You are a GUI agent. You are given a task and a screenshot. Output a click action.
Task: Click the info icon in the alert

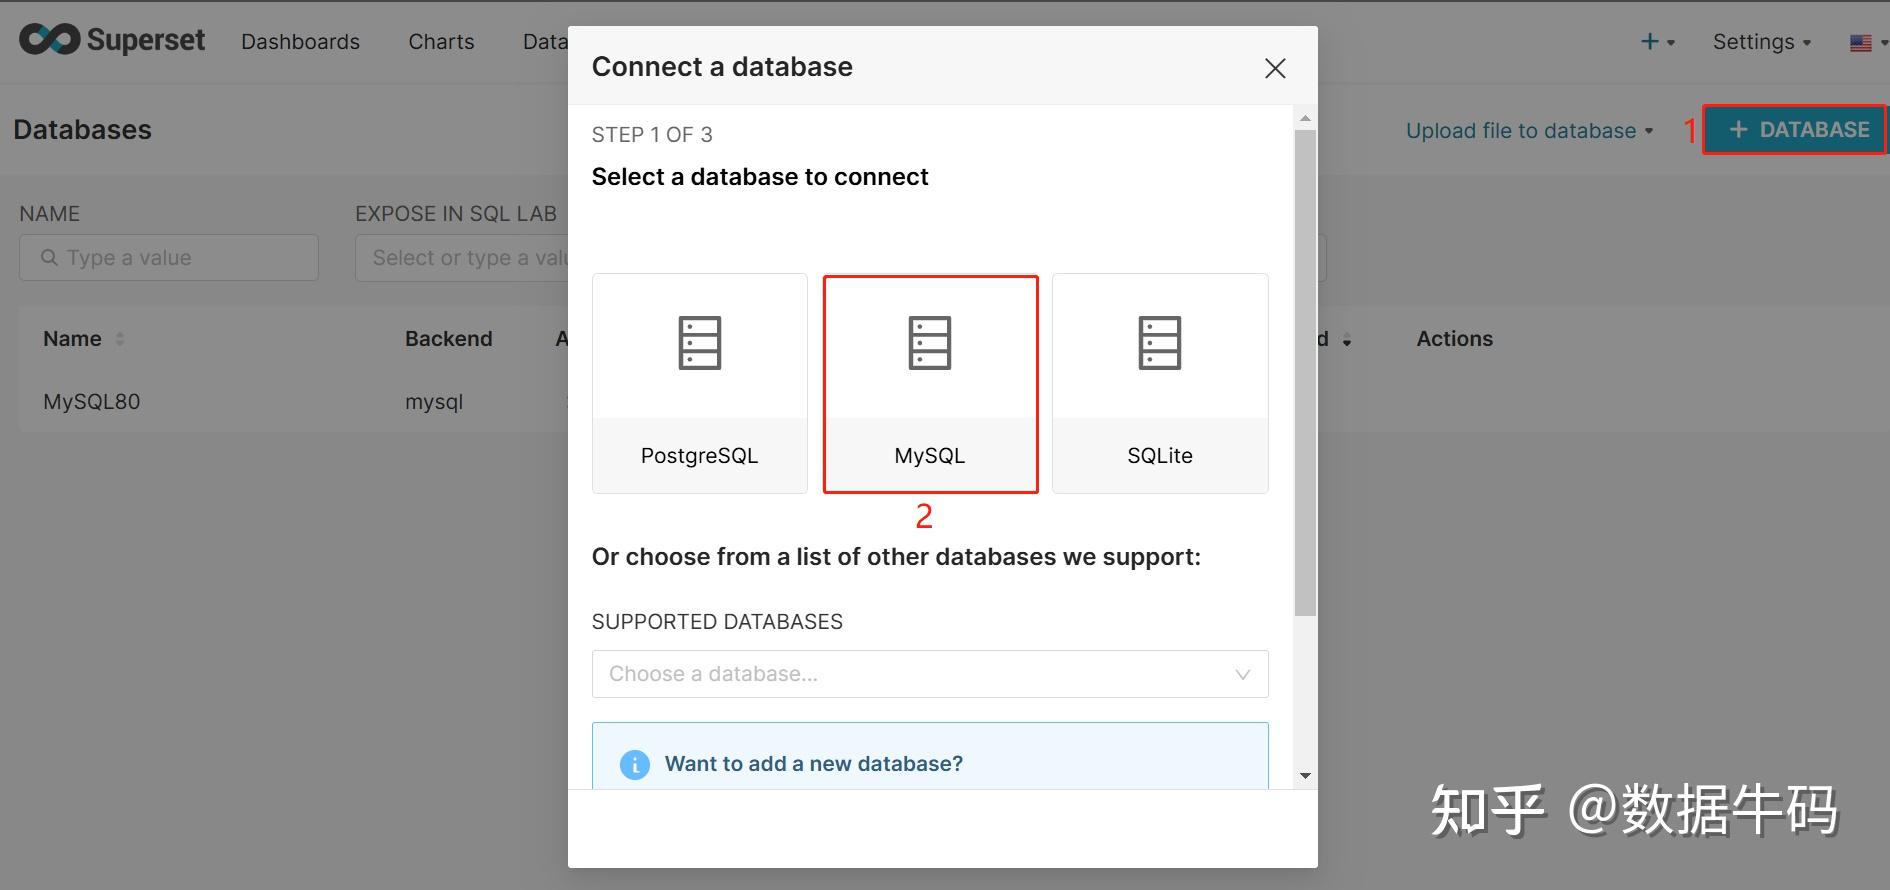click(x=634, y=765)
